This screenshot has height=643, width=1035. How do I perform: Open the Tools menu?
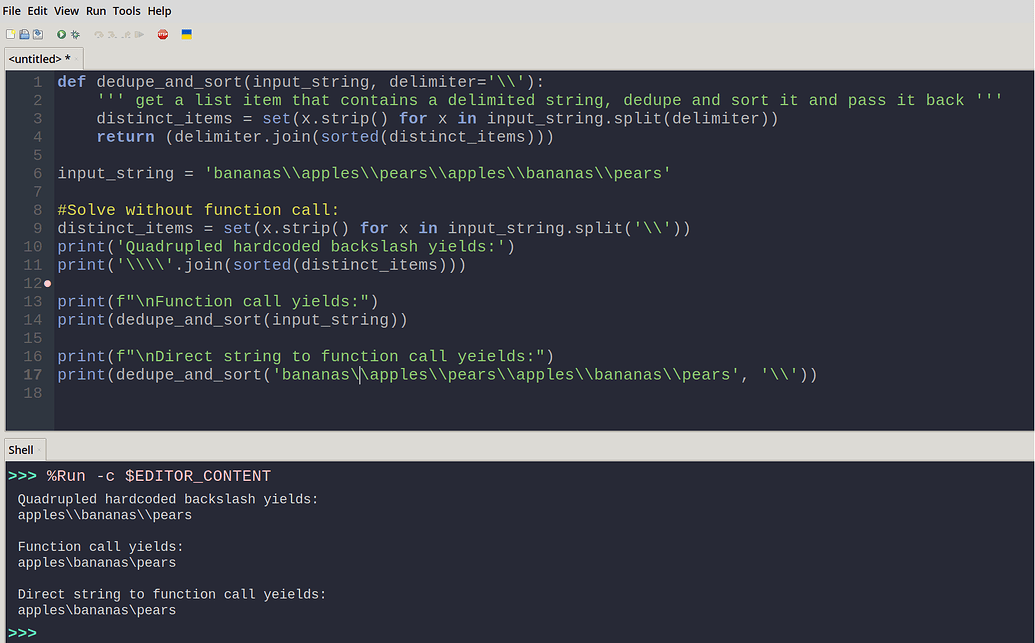(127, 11)
